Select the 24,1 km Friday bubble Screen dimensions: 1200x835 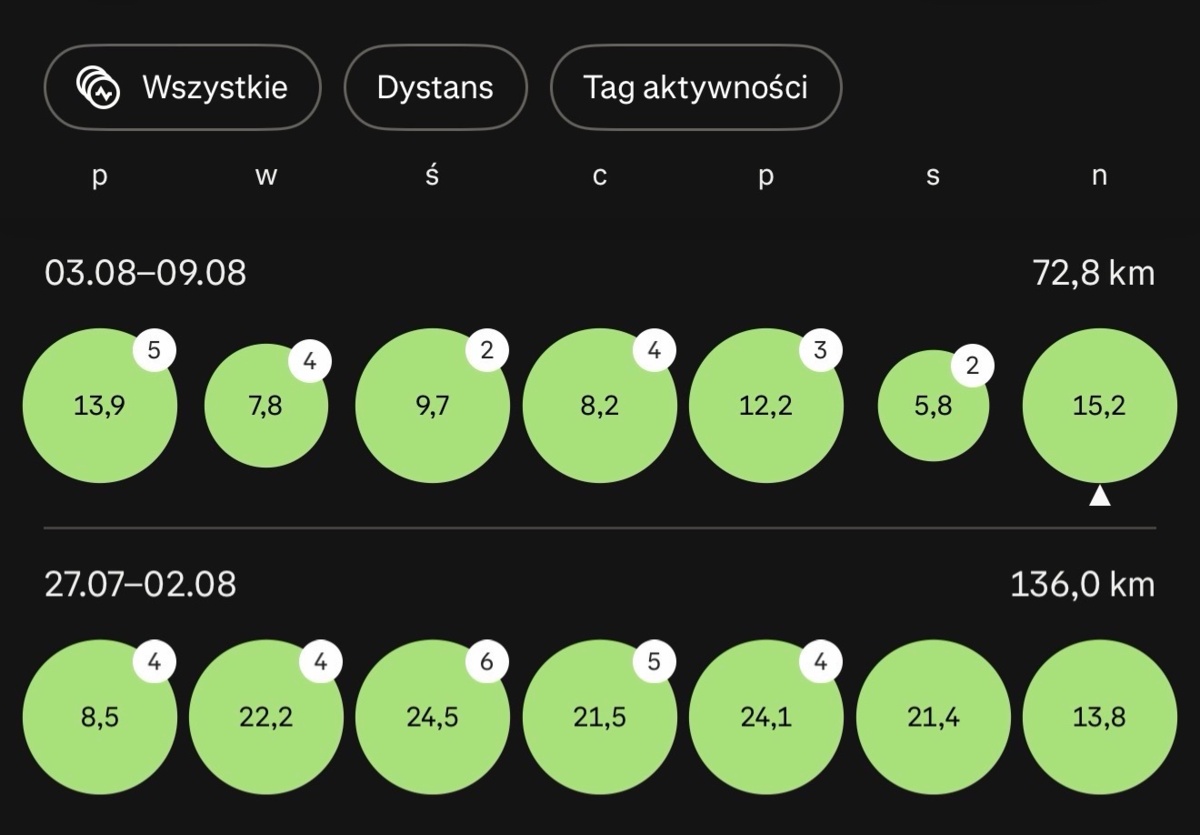766,718
